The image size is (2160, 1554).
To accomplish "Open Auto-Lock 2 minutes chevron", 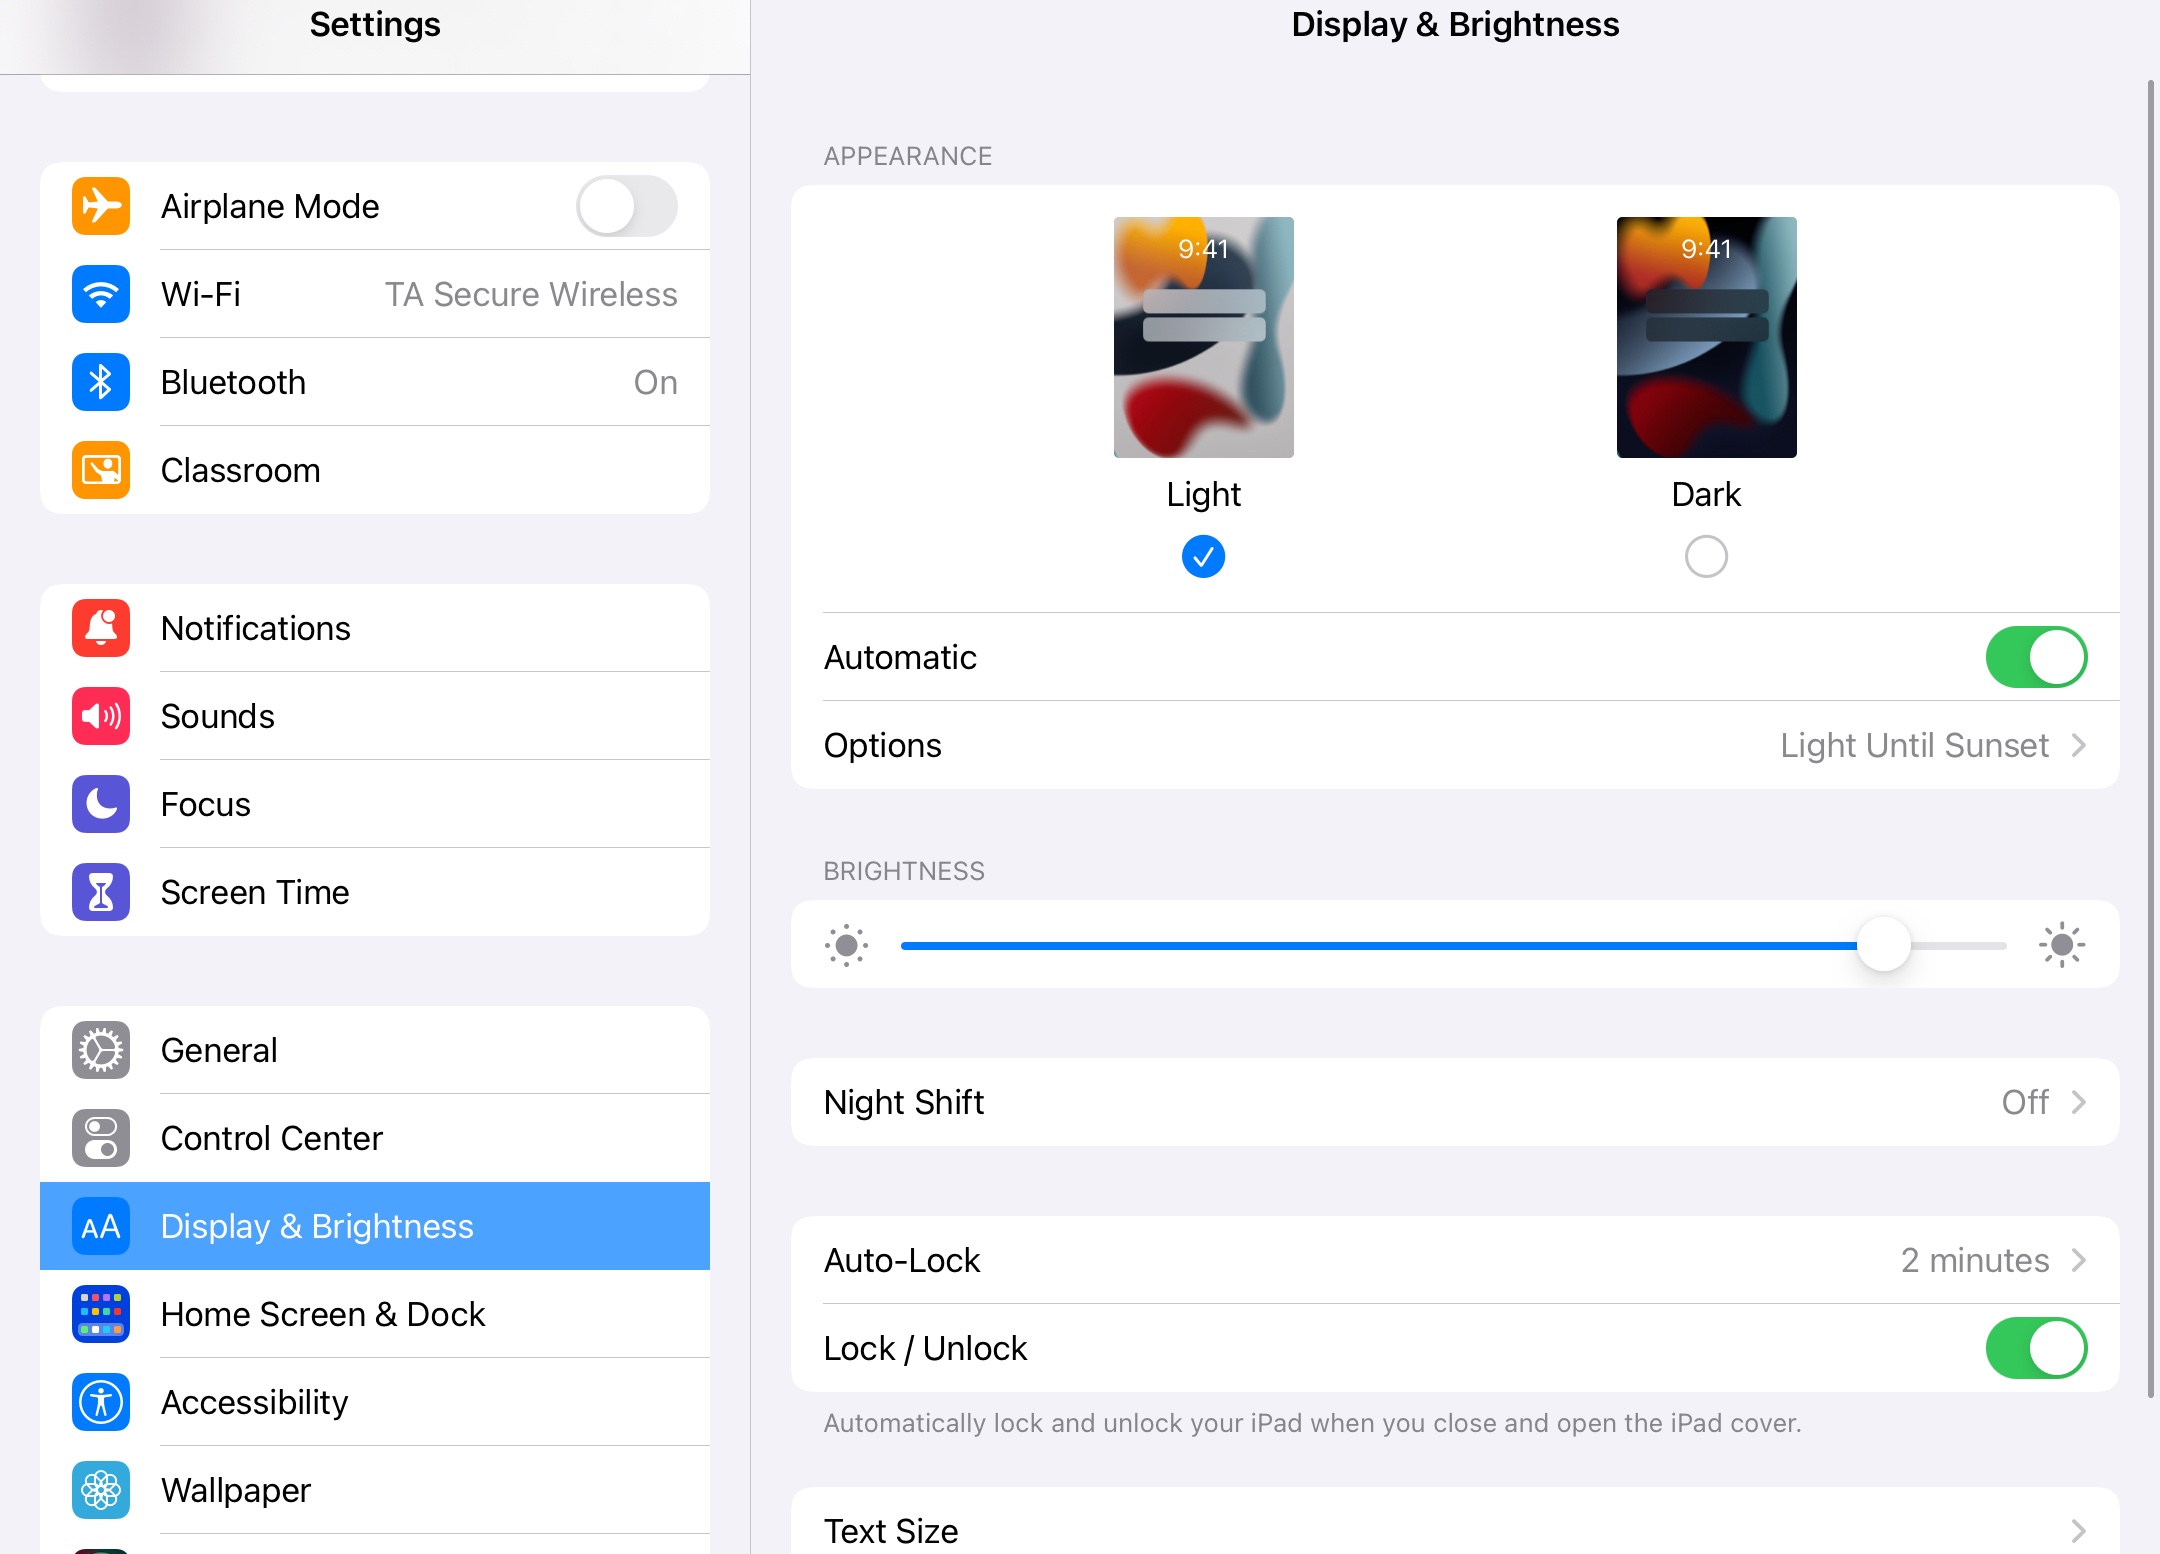I will (x=2079, y=1260).
